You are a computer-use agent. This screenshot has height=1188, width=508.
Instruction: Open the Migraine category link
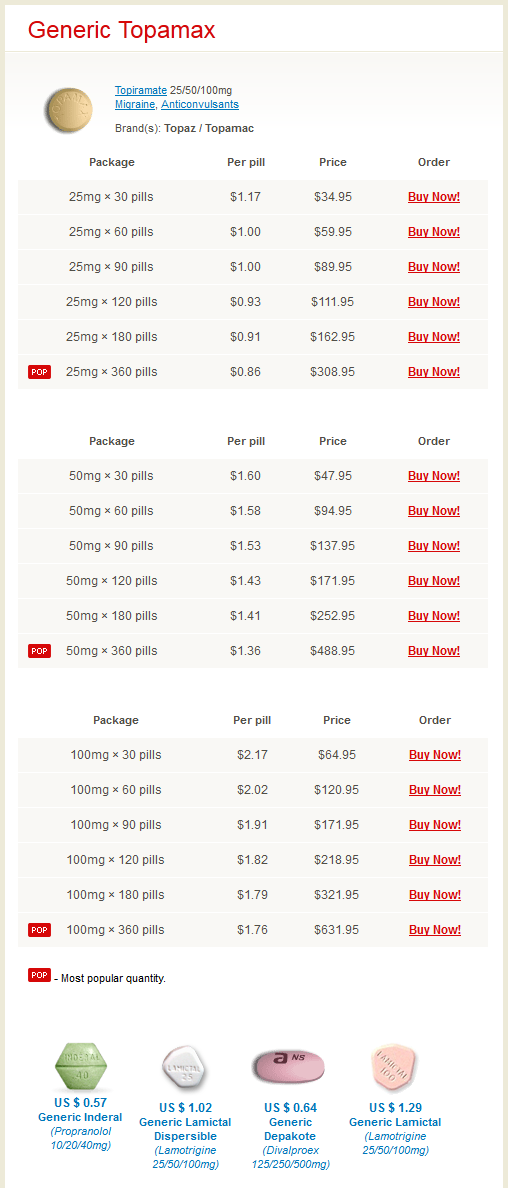pos(136,105)
